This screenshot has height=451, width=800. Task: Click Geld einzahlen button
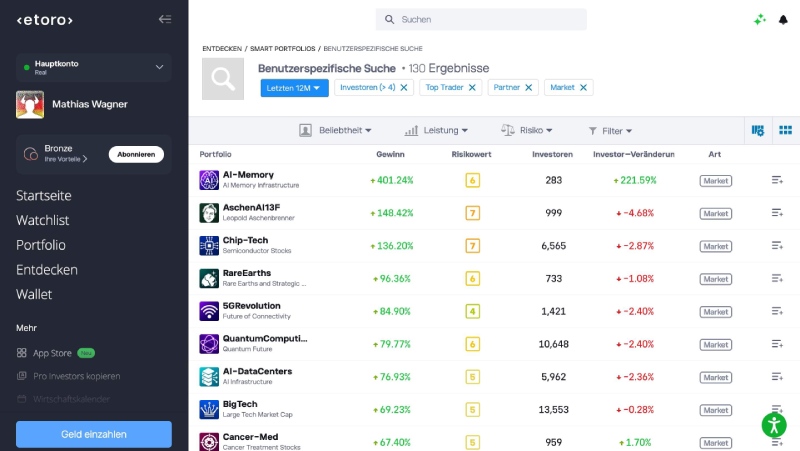point(94,434)
